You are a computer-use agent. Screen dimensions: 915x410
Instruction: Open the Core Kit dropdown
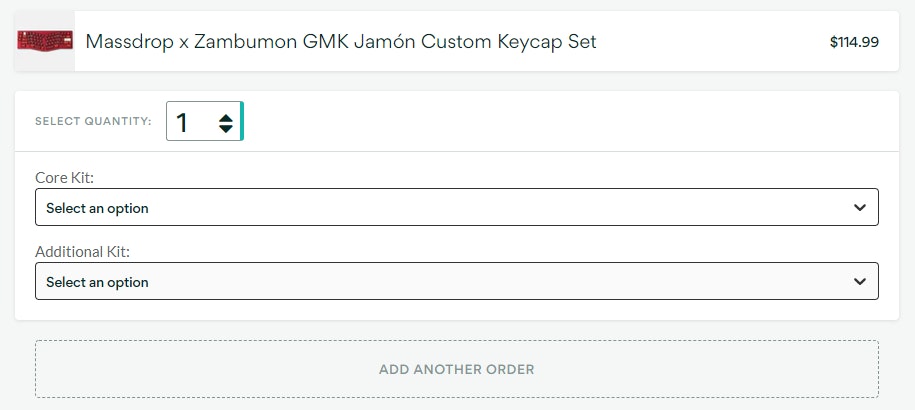click(x=456, y=208)
